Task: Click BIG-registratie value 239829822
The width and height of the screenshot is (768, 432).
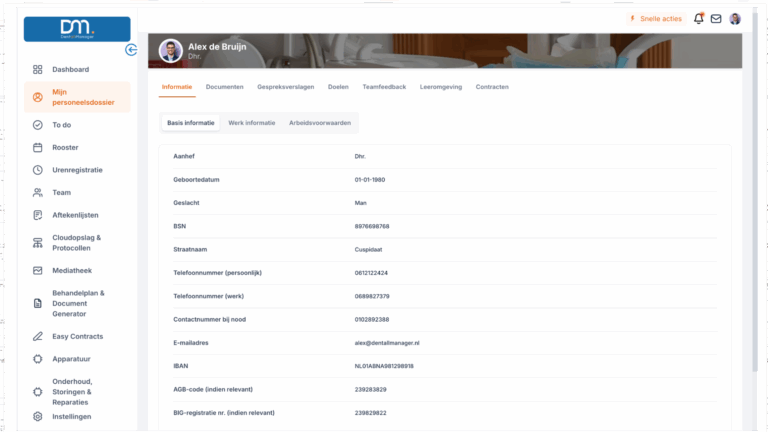Action: pos(370,413)
